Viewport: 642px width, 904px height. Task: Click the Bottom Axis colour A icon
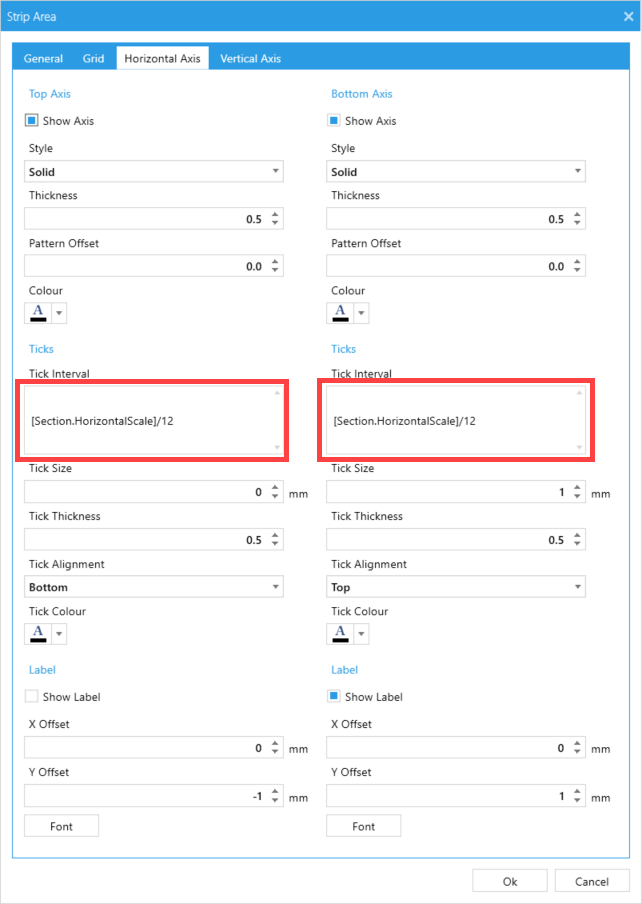tap(340, 312)
